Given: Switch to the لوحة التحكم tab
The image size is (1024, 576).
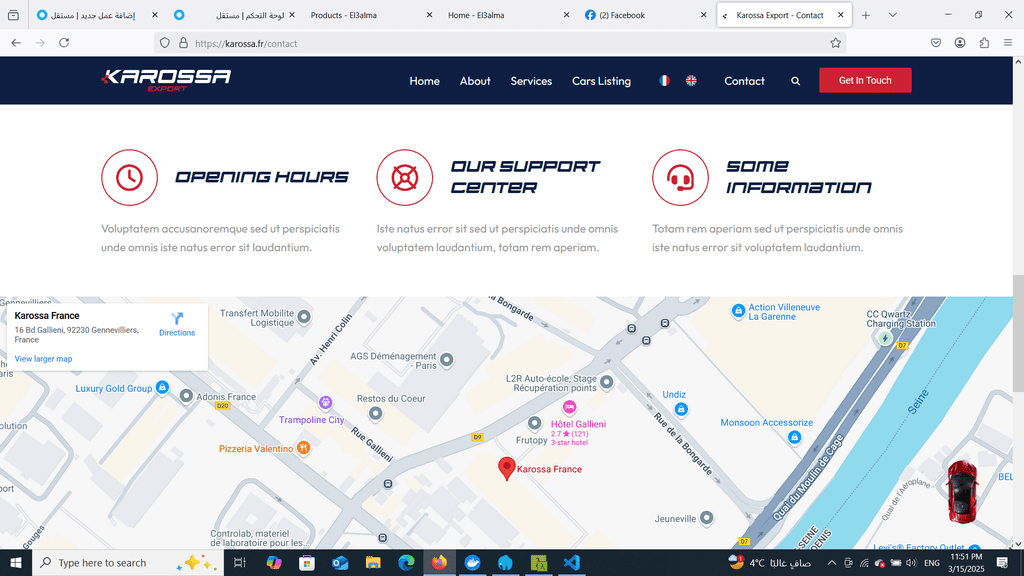Looking at the screenshot, I should click(x=233, y=15).
